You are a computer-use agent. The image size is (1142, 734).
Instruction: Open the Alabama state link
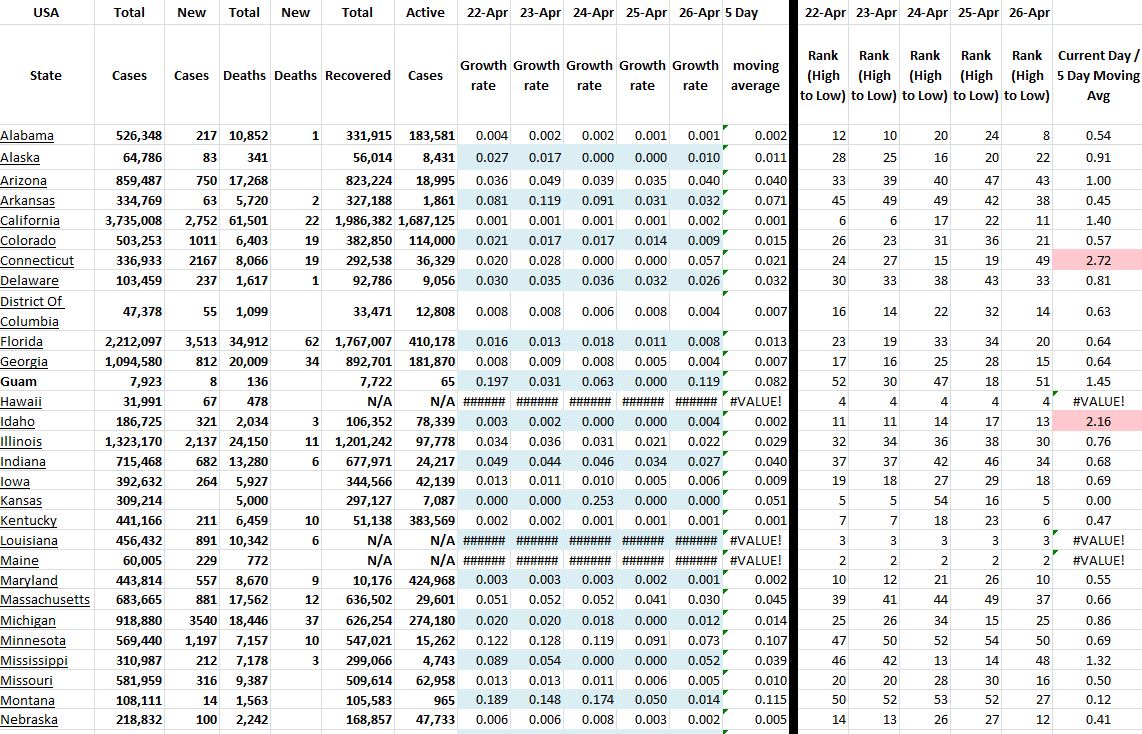pyautogui.click(x=27, y=136)
